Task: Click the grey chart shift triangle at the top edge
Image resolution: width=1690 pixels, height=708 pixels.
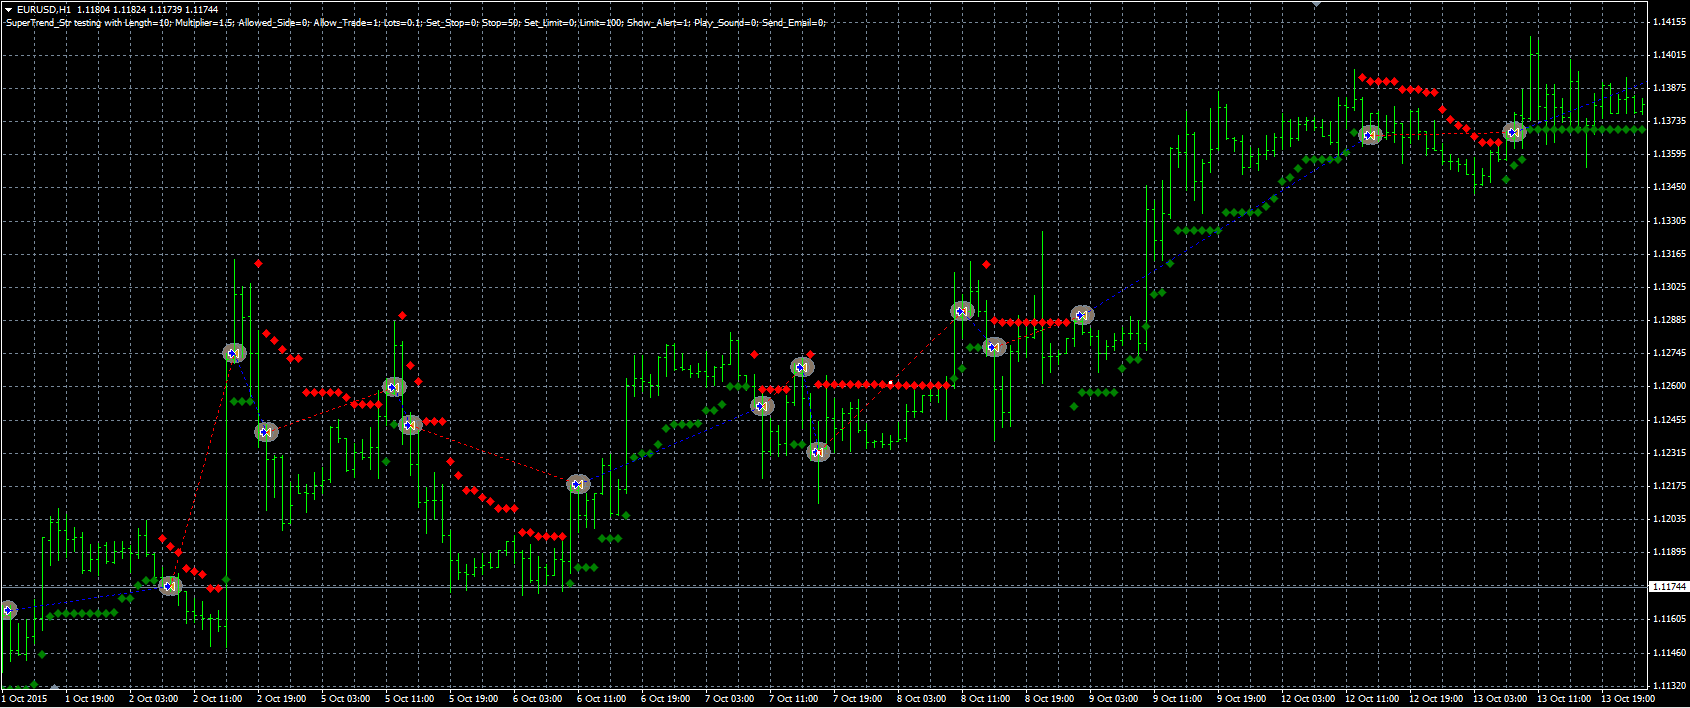Action: coord(1317,4)
